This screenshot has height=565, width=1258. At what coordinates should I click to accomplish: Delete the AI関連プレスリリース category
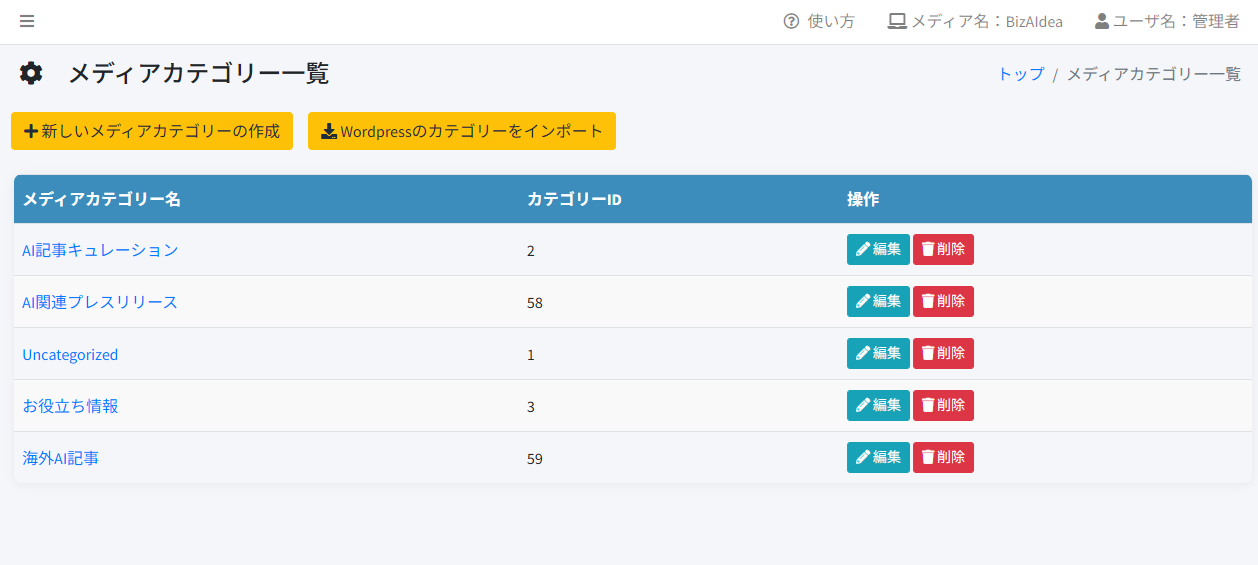942,301
